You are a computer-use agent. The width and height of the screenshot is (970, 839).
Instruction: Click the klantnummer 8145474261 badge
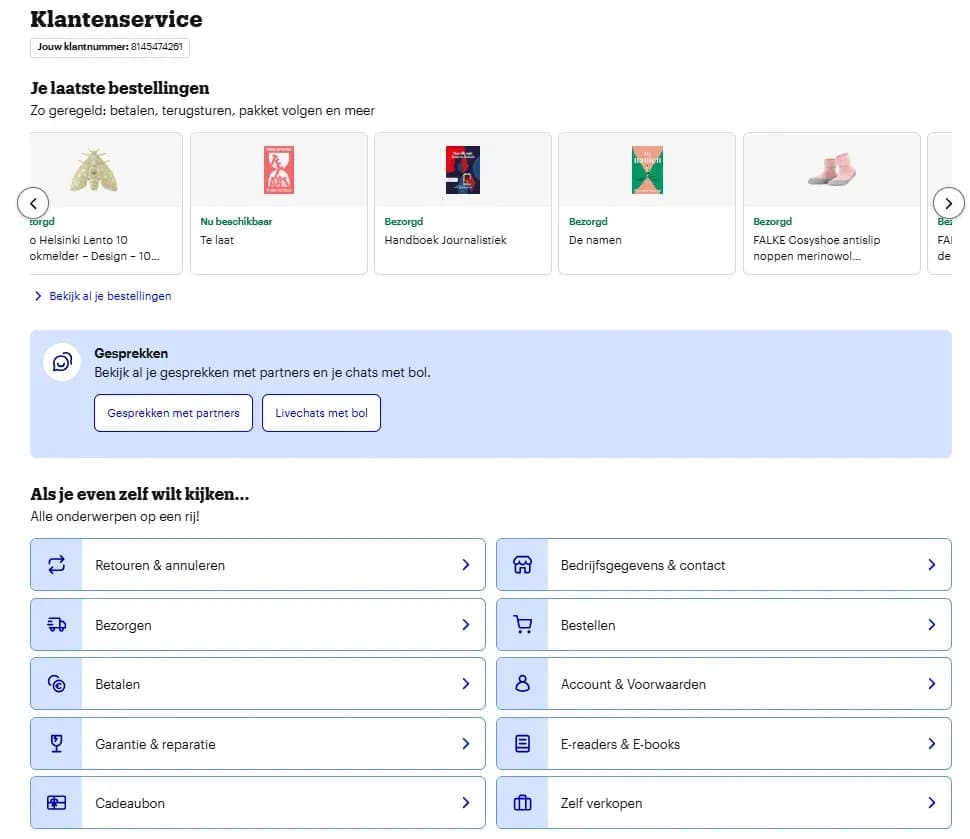110,47
